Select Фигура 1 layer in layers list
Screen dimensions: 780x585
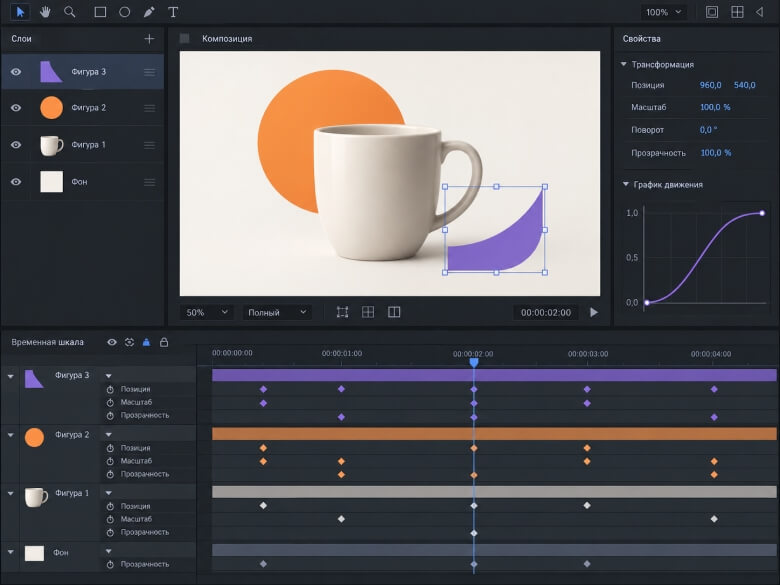[x=82, y=145]
